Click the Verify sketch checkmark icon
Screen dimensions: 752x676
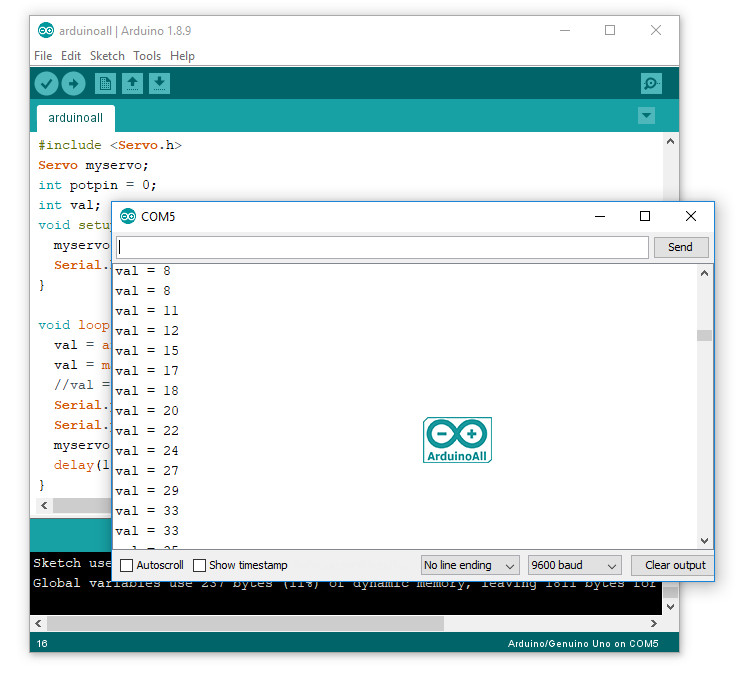point(46,84)
